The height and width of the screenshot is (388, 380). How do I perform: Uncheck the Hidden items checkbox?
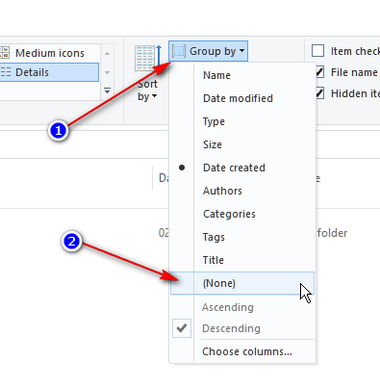point(320,93)
